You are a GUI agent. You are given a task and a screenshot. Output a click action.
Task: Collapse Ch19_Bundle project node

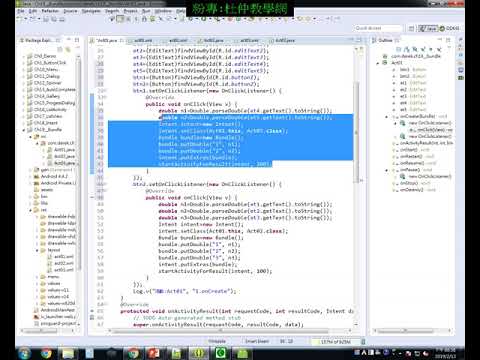(24, 130)
